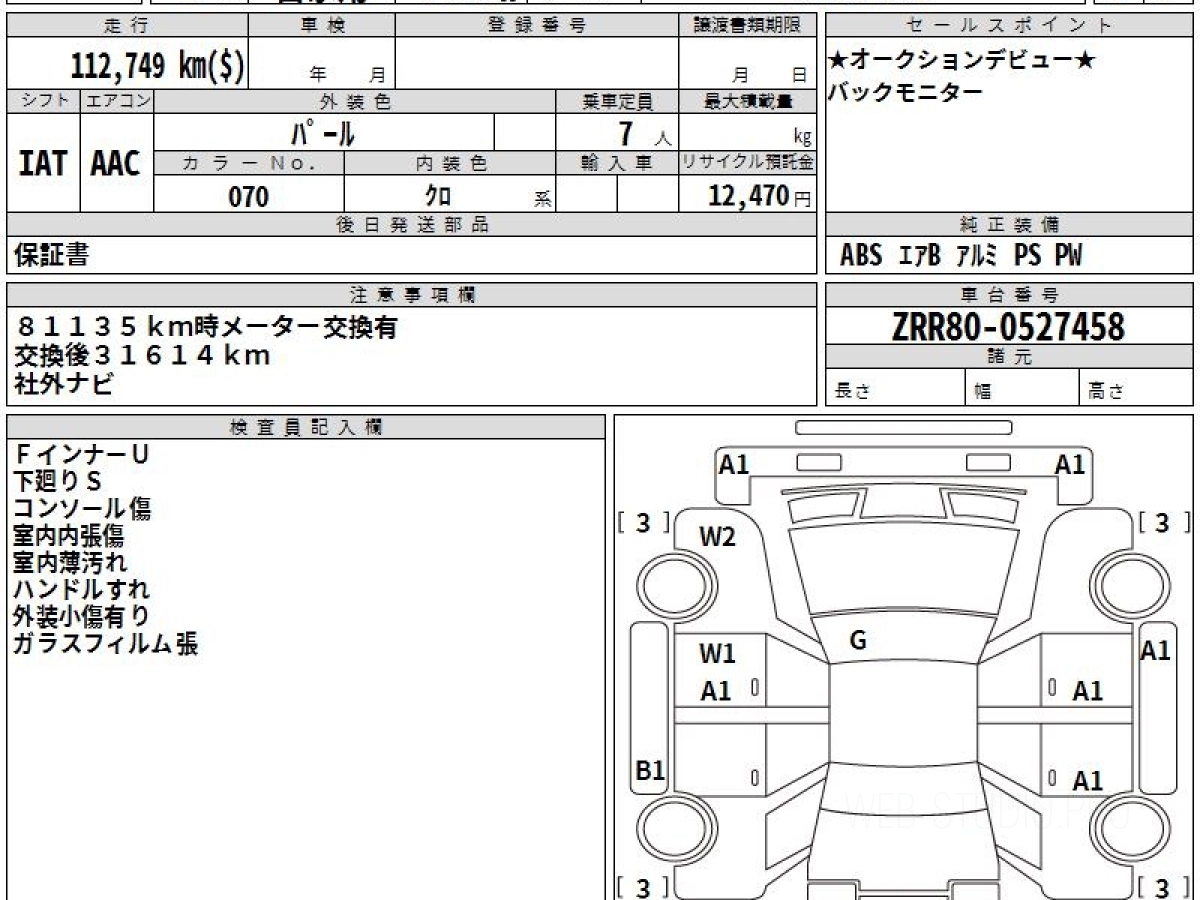Select the chassis number ZRR80-0527458
The image size is (1200, 900).
click(1008, 326)
